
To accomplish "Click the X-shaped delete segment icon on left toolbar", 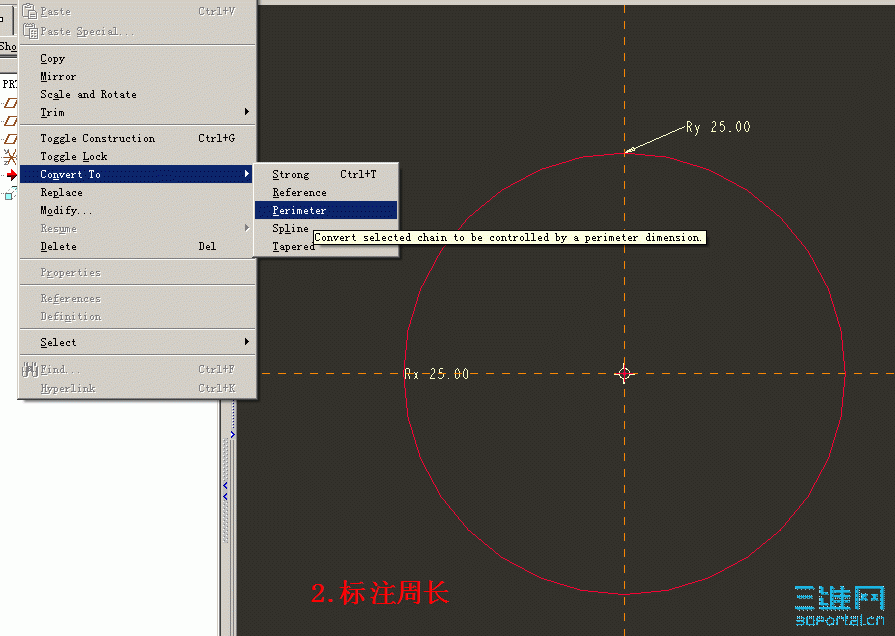I will pos(8,155).
